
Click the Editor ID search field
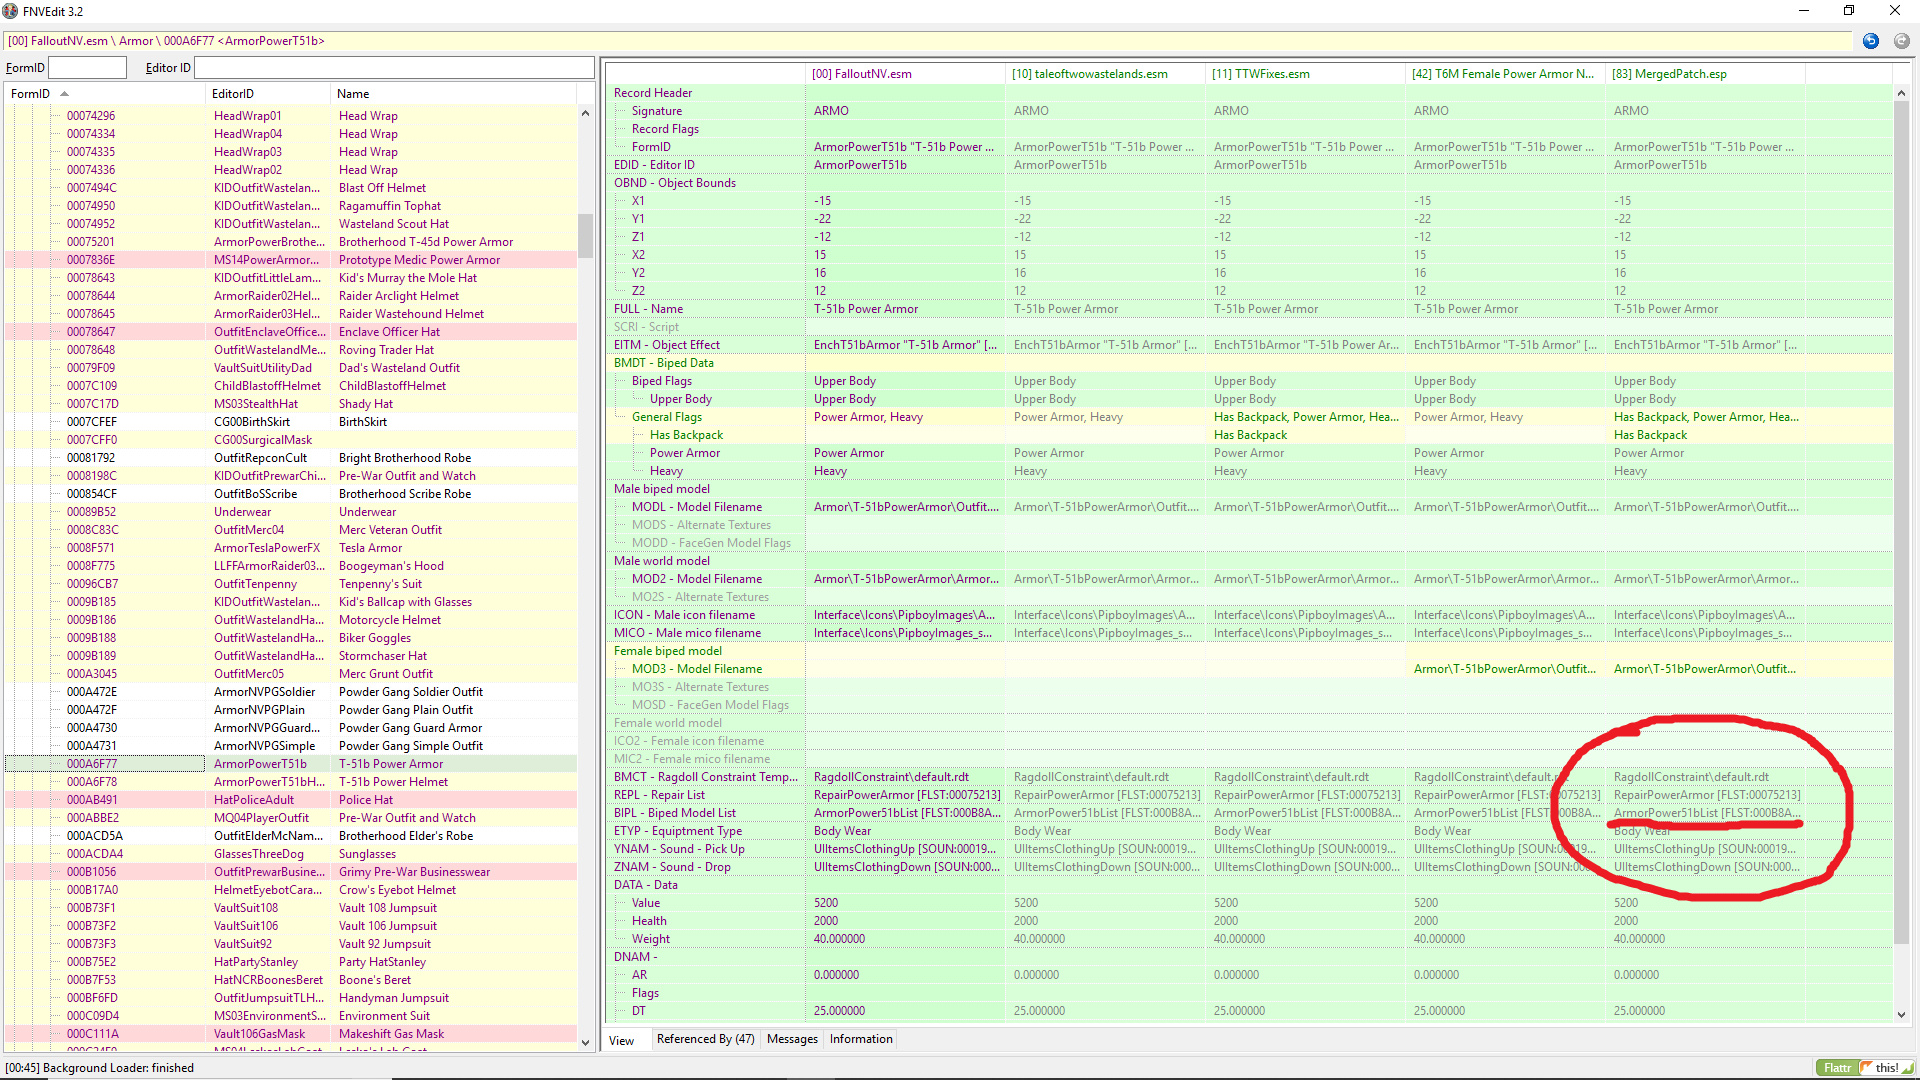click(x=394, y=68)
